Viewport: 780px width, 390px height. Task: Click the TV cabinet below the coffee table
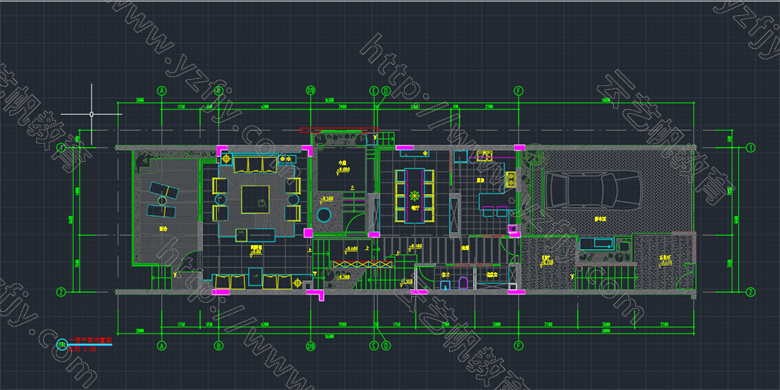(x=255, y=235)
